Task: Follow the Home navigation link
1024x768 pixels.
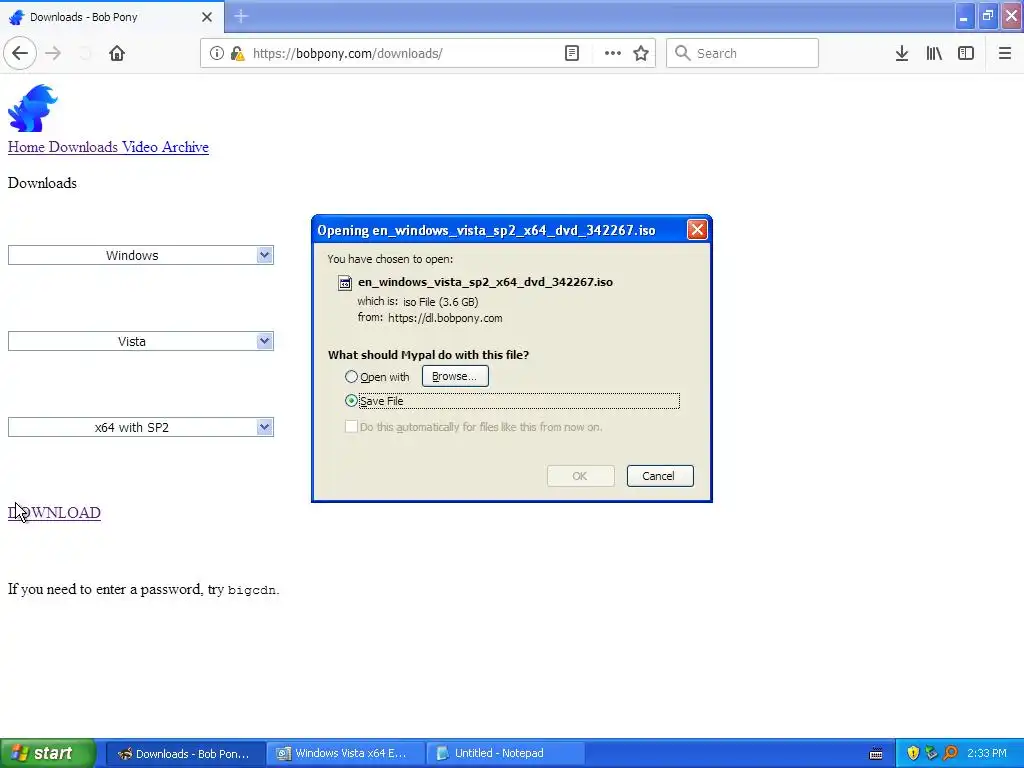Action: [26, 147]
